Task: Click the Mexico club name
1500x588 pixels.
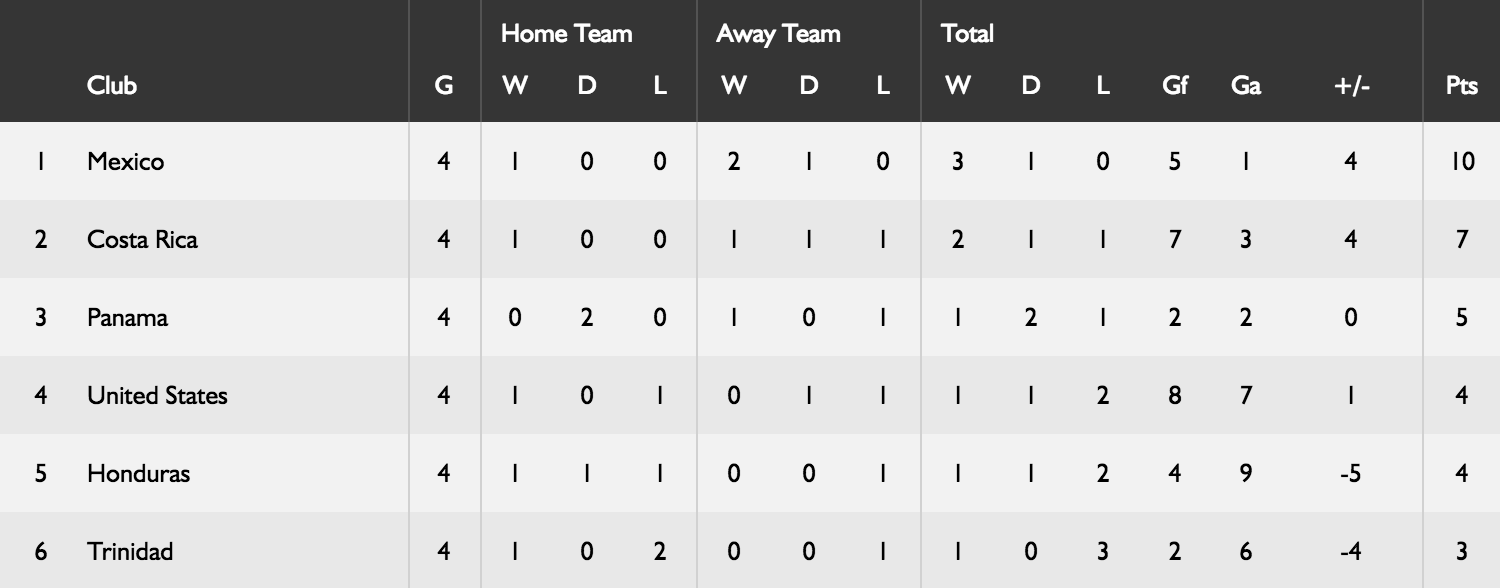Action: tap(125, 161)
